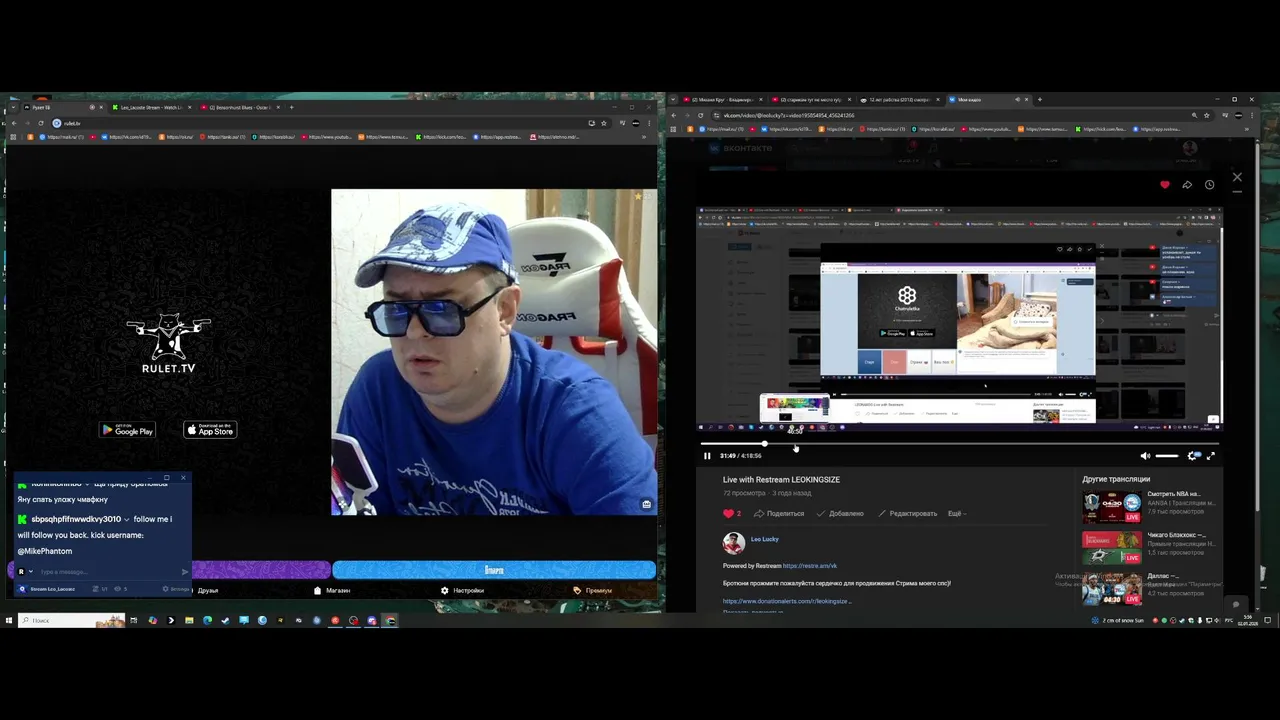Image resolution: width=1280 pixels, height=720 pixels.
Task: Click the gift icon on webcam video
Action: pos(647,504)
